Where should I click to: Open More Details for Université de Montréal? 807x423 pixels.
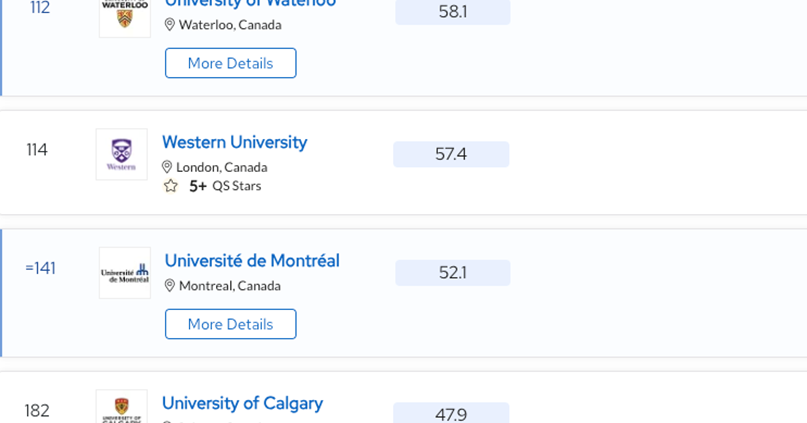[231, 324]
